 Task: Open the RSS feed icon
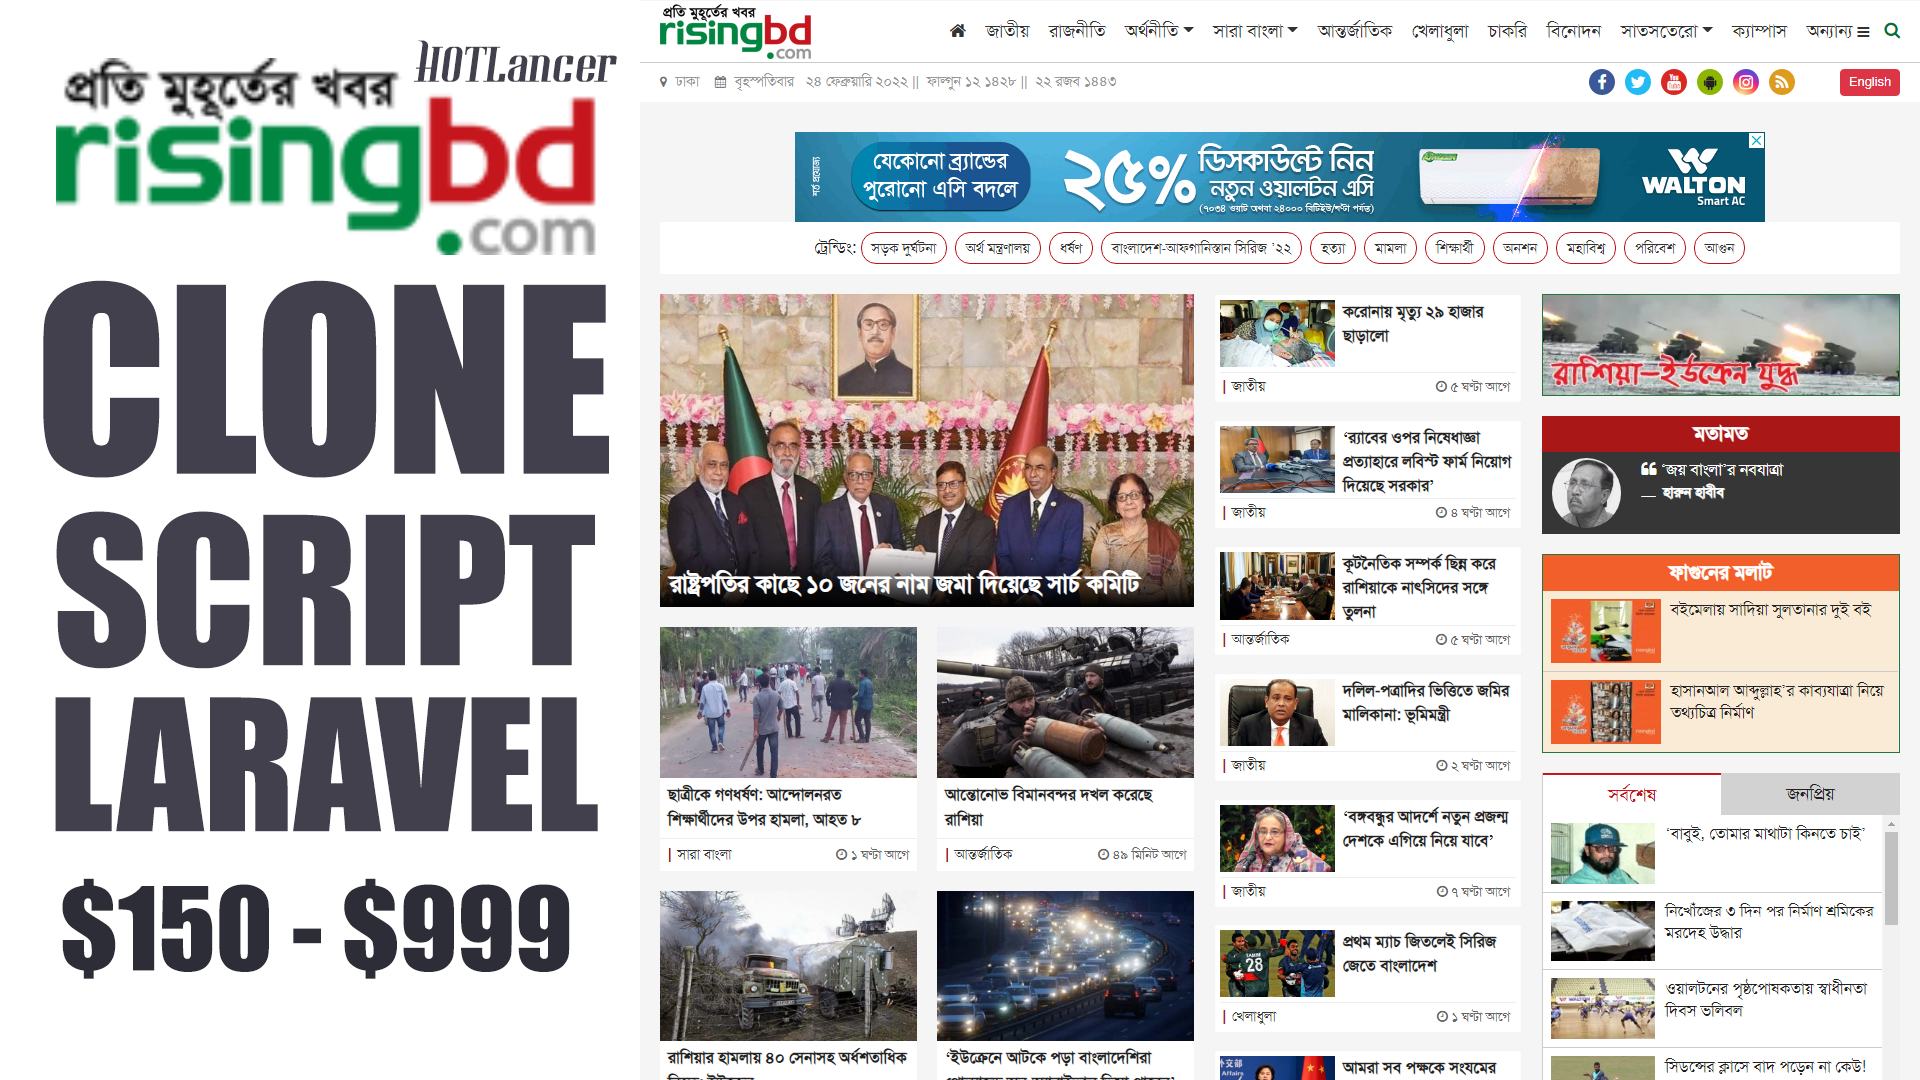pyautogui.click(x=1781, y=82)
